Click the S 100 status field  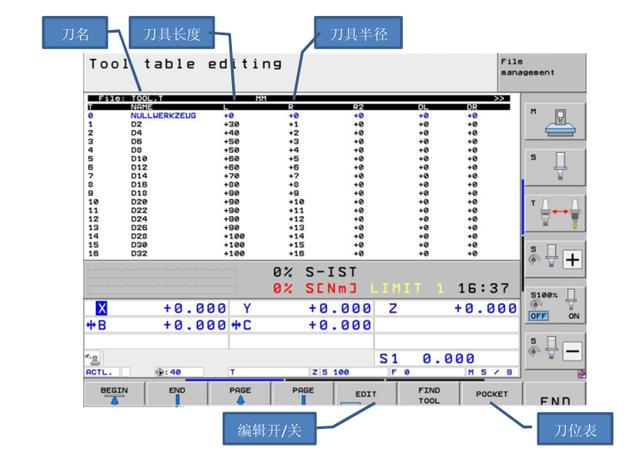pos(336,372)
